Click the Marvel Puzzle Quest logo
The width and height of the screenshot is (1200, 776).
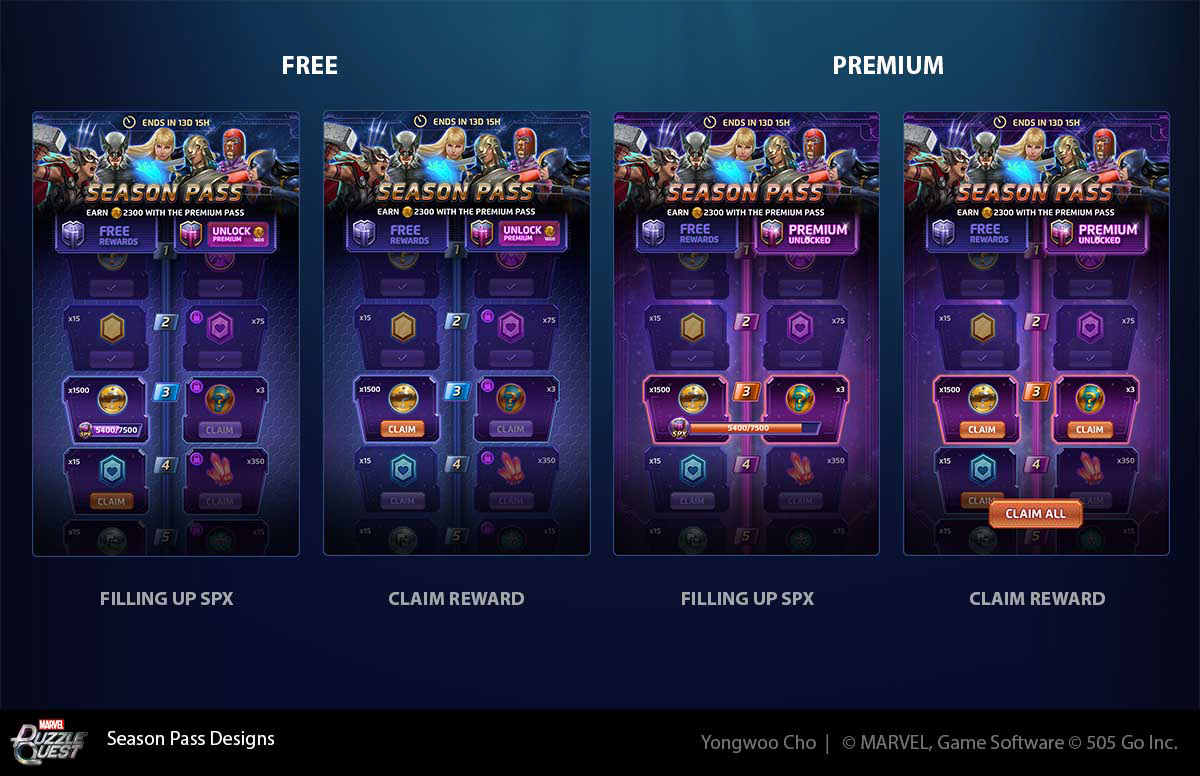click(36, 742)
